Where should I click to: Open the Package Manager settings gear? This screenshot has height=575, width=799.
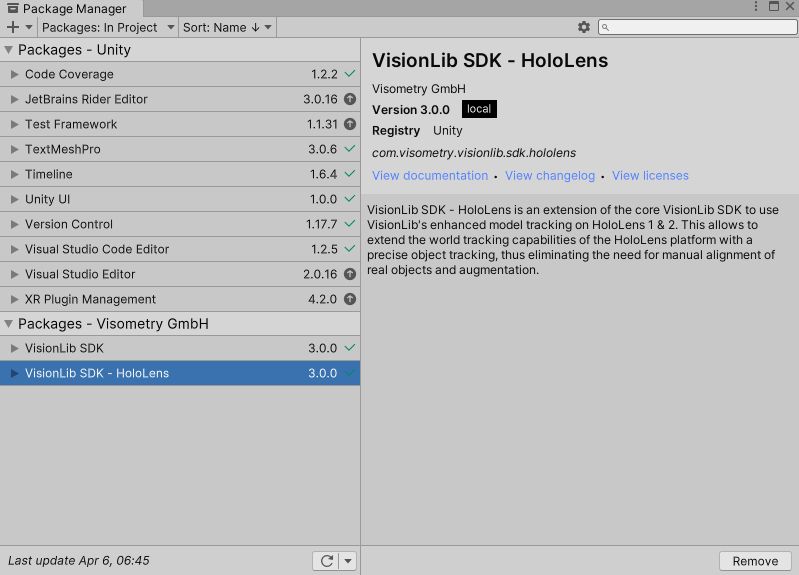click(584, 27)
